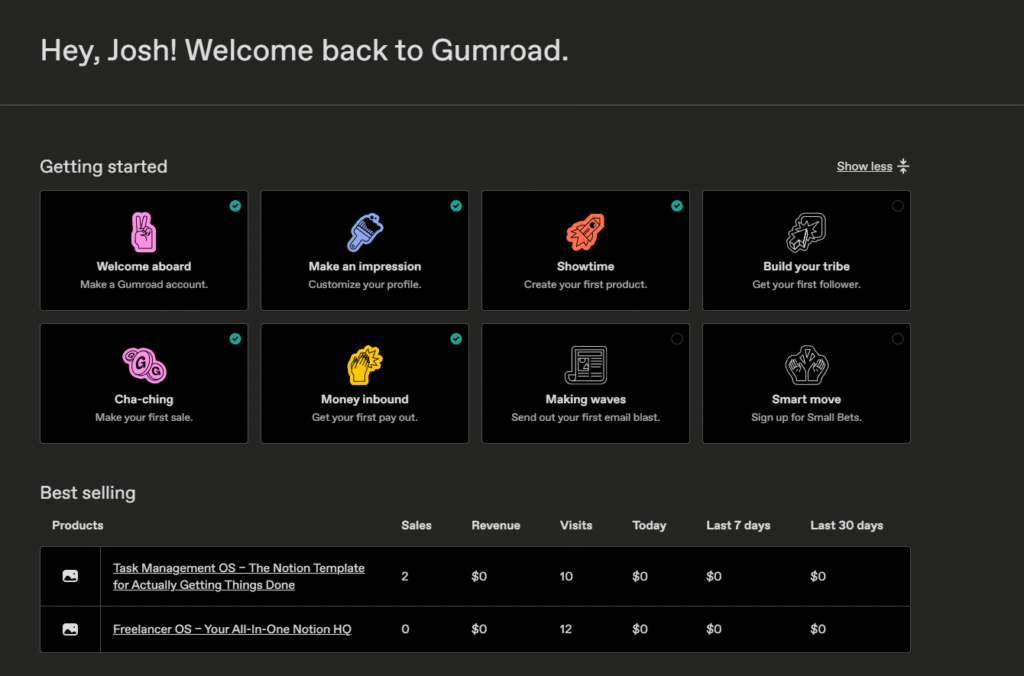Click the Showtime card title
The height and width of the screenshot is (676, 1024).
(x=585, y=266)
